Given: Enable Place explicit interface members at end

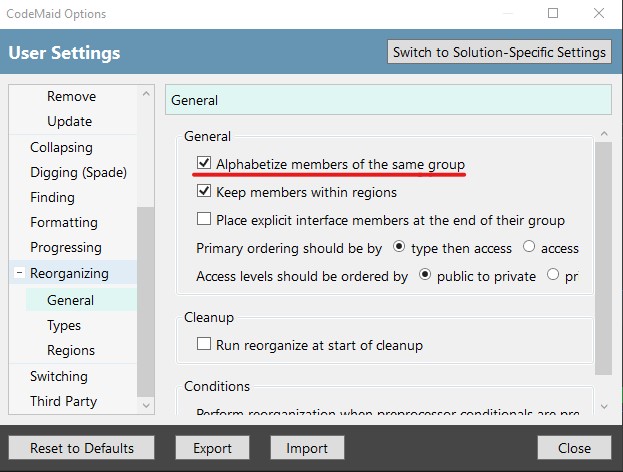Looking at the screenshot, I should click(x=204, y=219).
